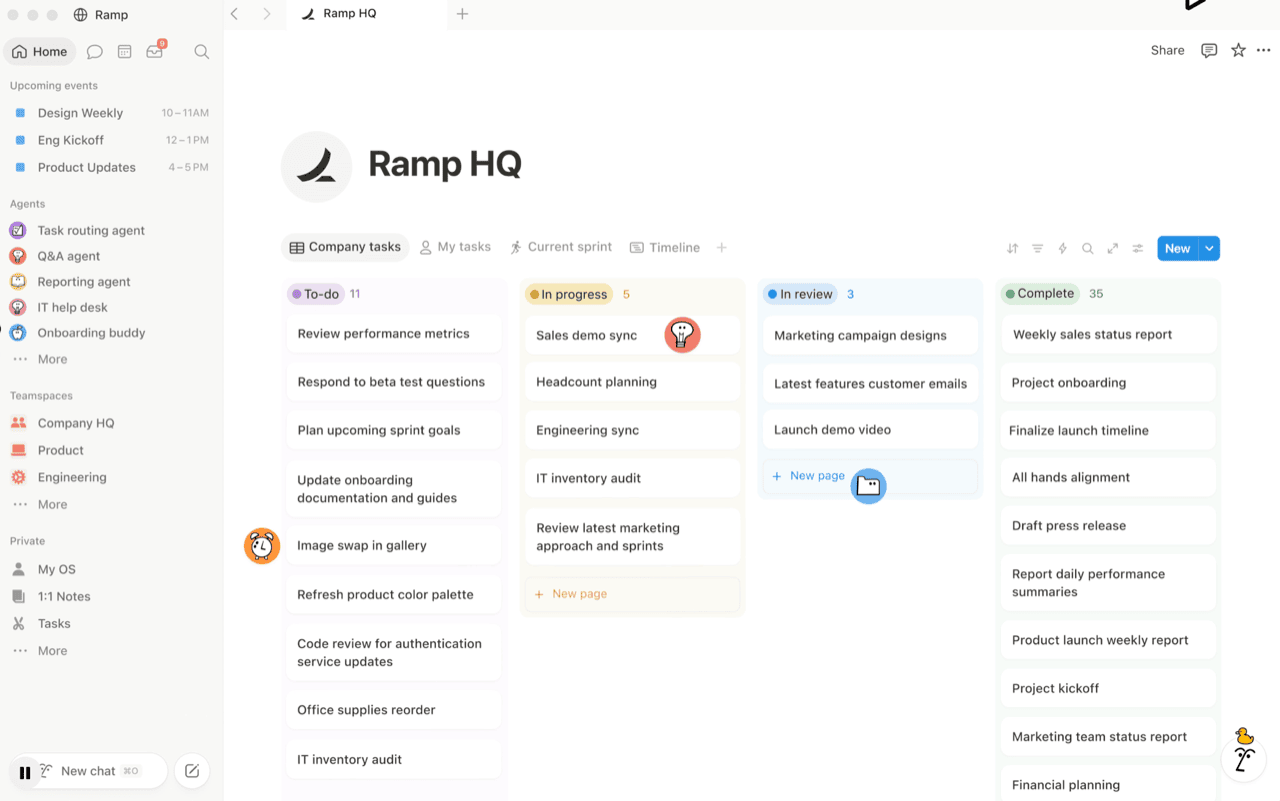Screen dimensions: 1280x801
Task: Switch to the Company tasks view
Action: point(345,247)
